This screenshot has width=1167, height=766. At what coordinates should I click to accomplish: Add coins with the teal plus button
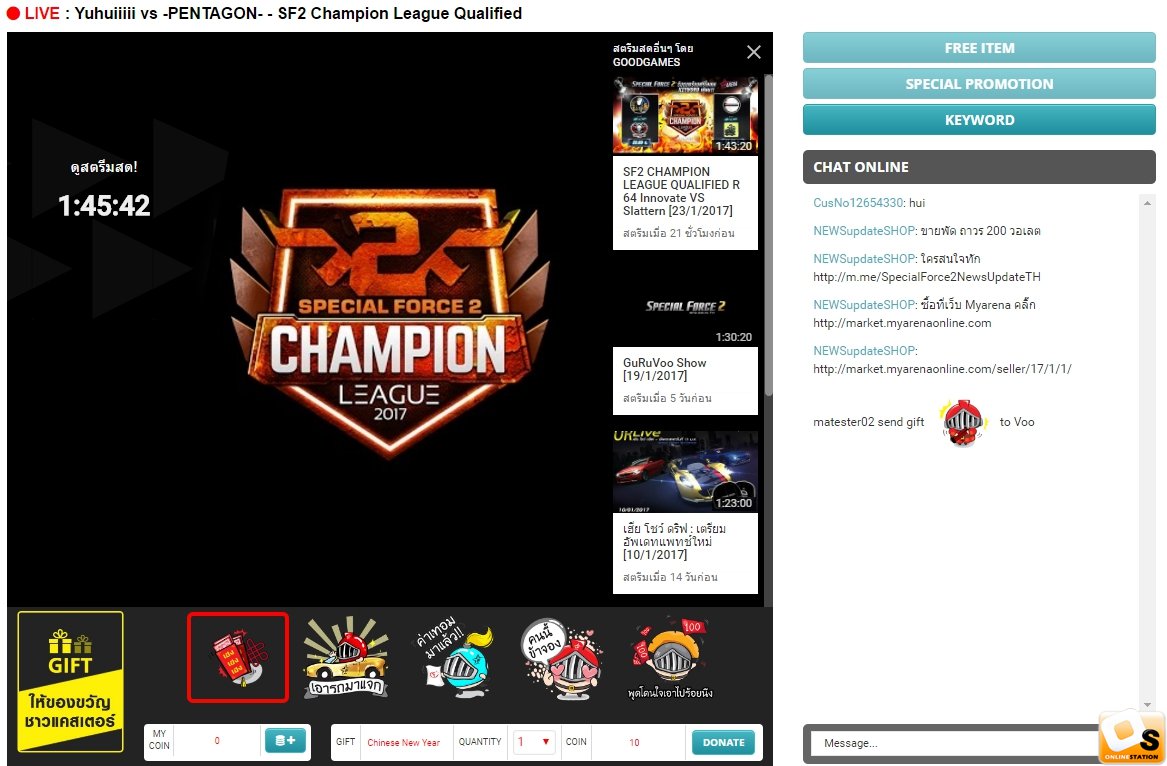pos(285,741)
